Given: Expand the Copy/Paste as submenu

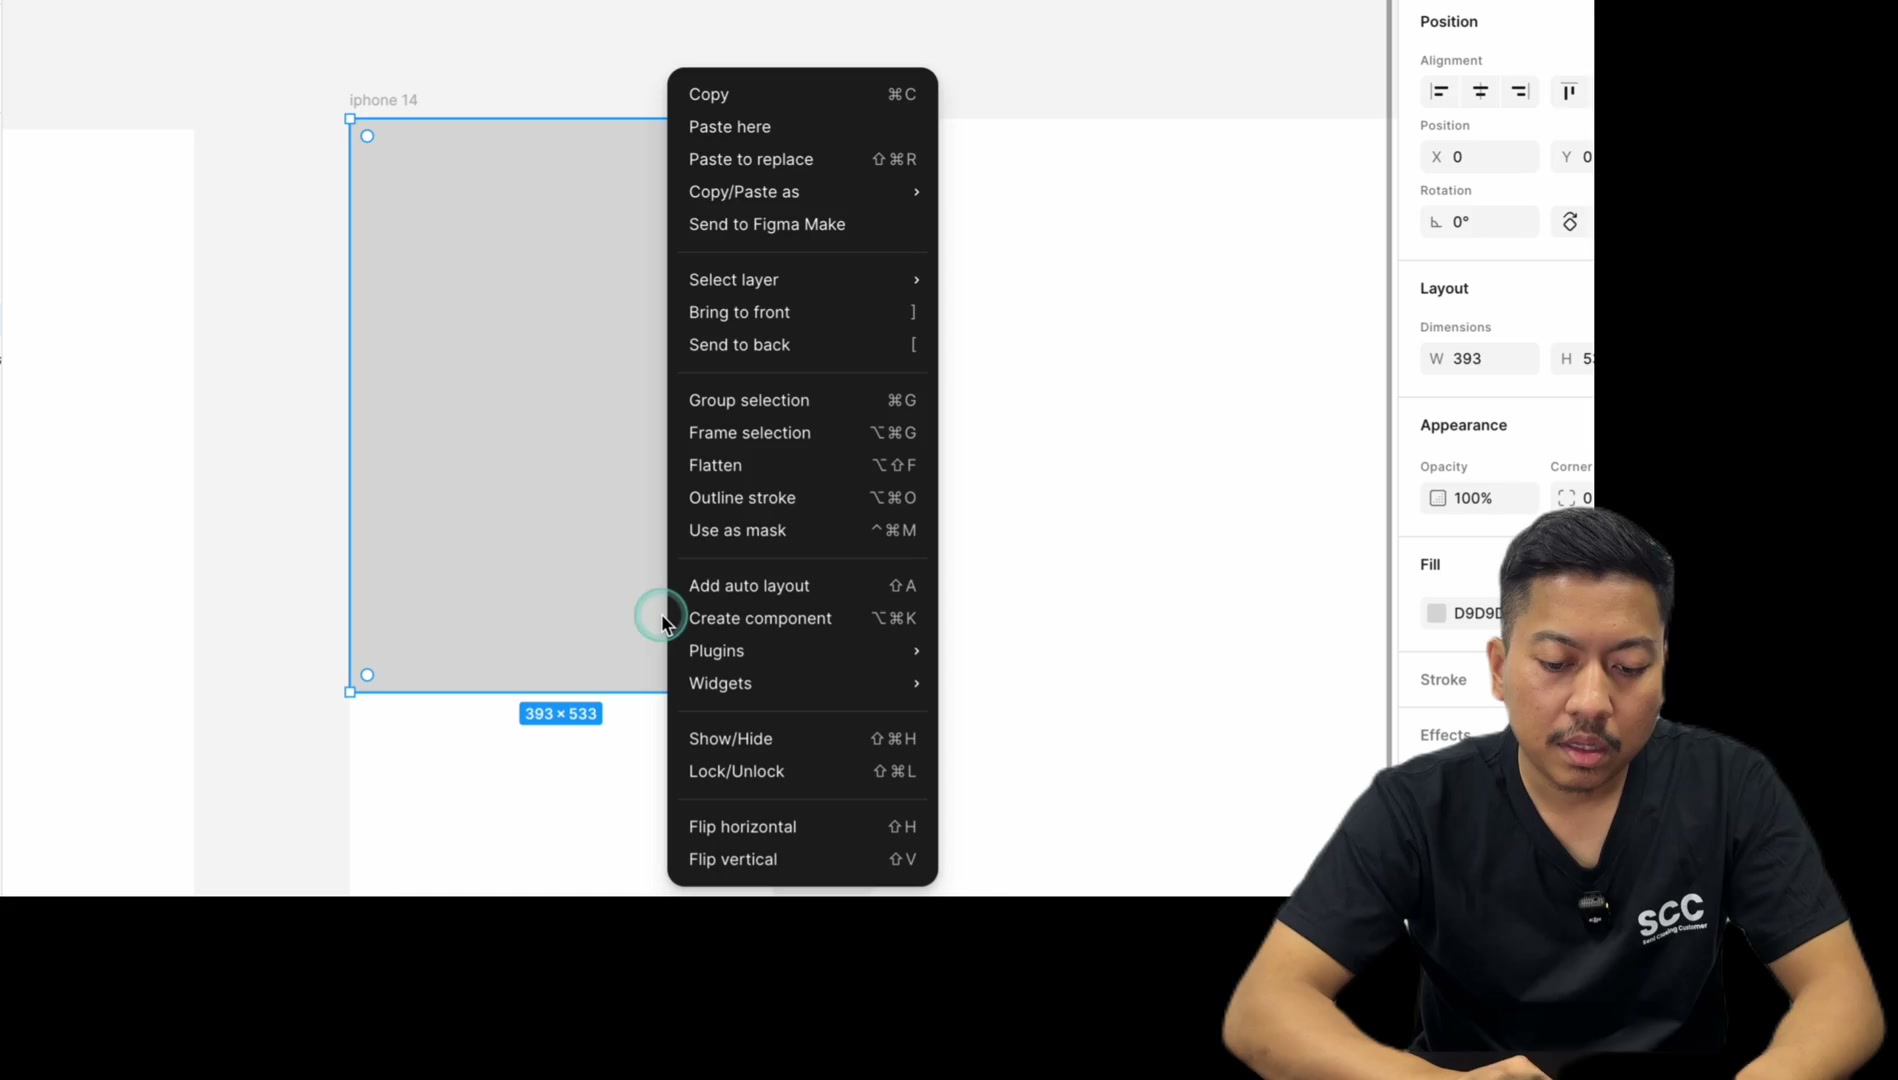Looking at the screenshot, I should (x=802, y=192).
